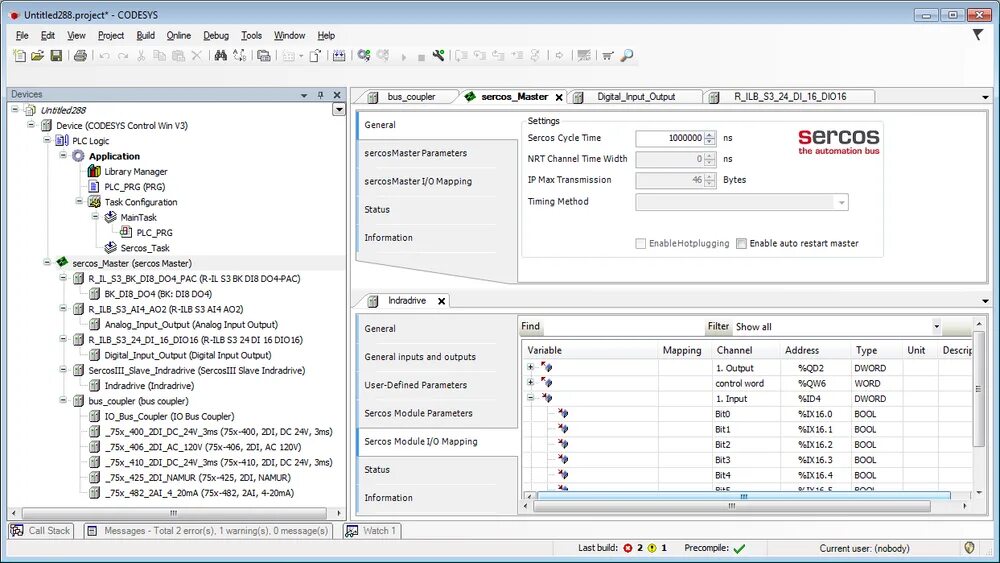
Task: Click the shopping cart store icon
Action: coord(608,56)
